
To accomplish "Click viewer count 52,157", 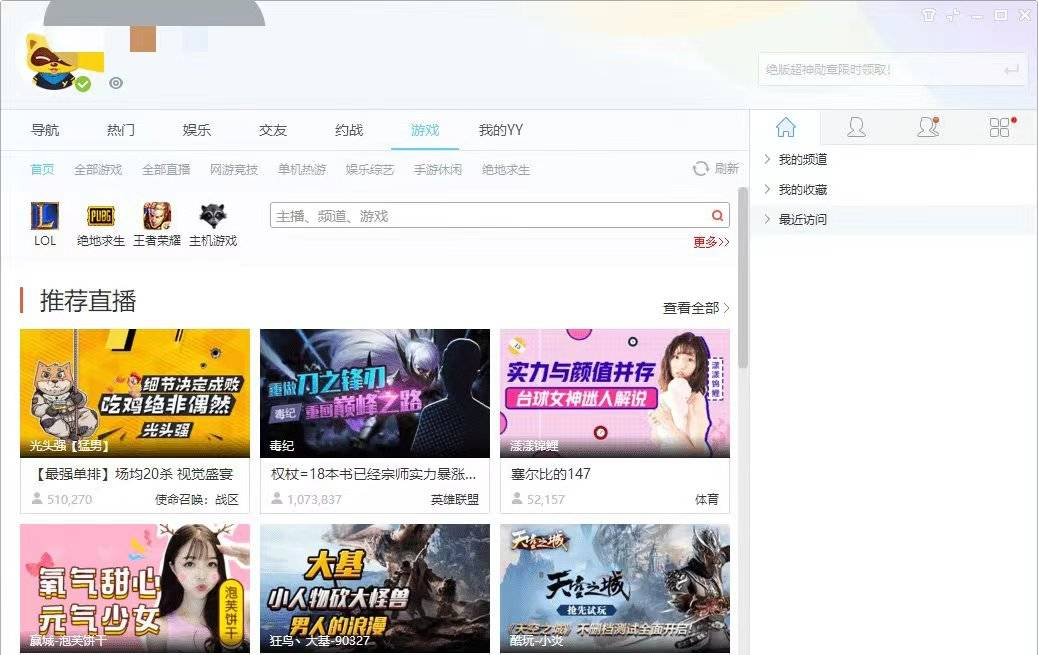I will [546, 499].
